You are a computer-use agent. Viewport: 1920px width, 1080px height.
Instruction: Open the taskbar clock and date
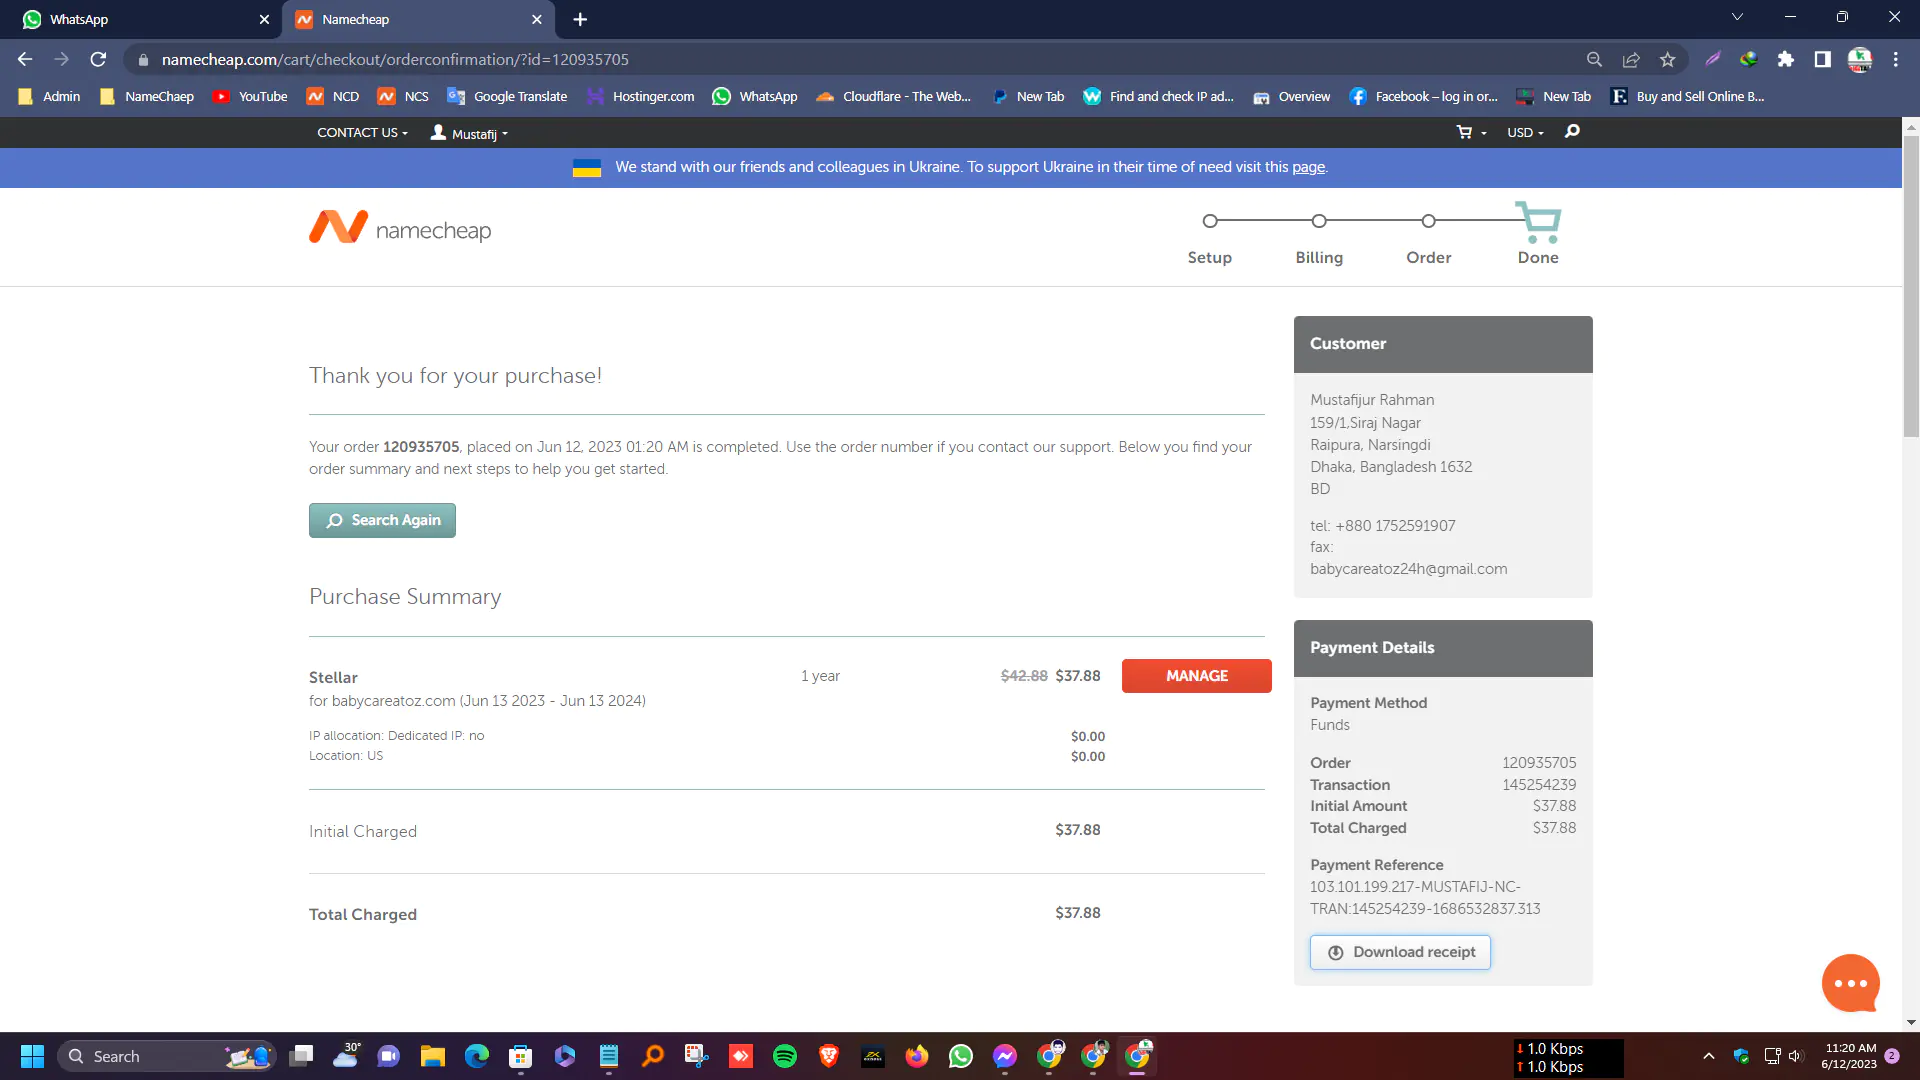(1849, 1056)
